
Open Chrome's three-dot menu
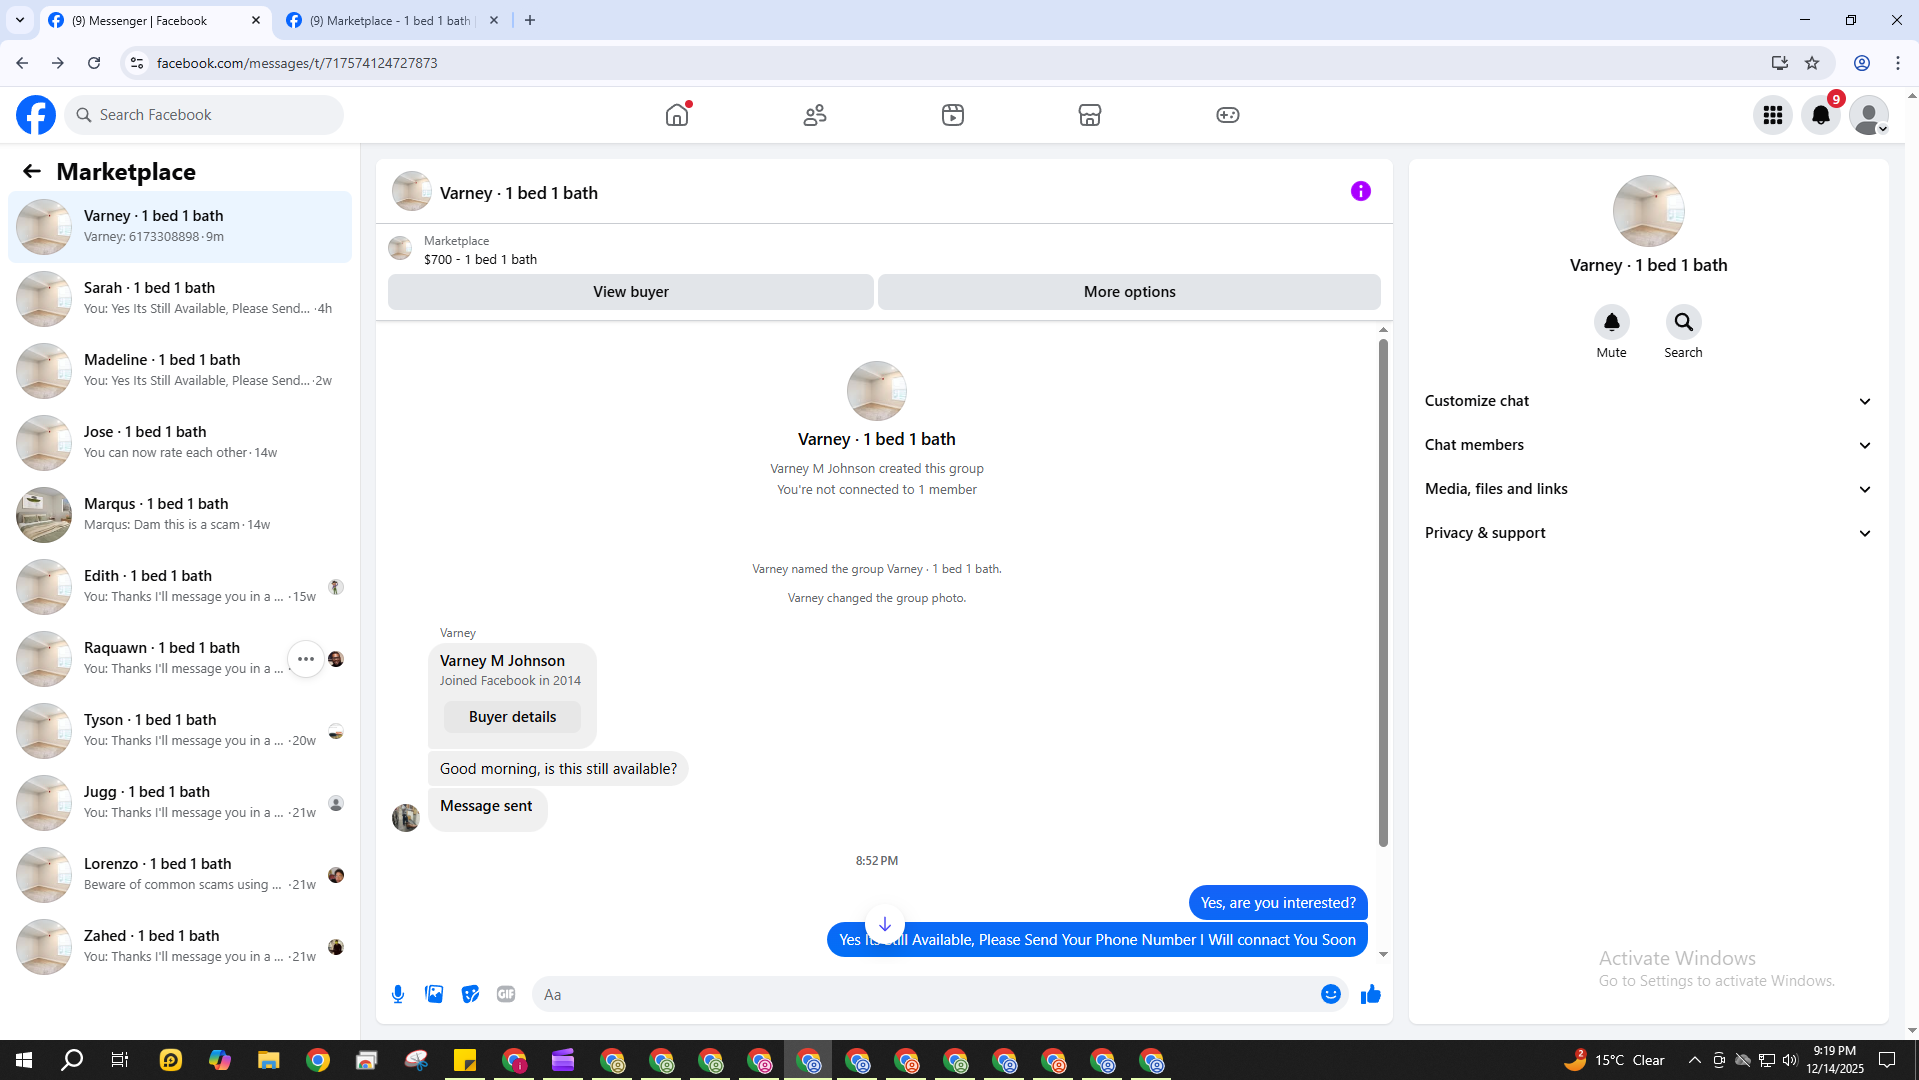click(x=1898, y=63)
